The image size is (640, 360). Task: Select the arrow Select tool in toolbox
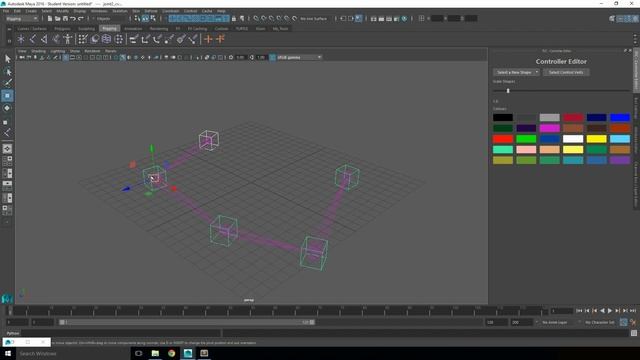coord(7,59)
